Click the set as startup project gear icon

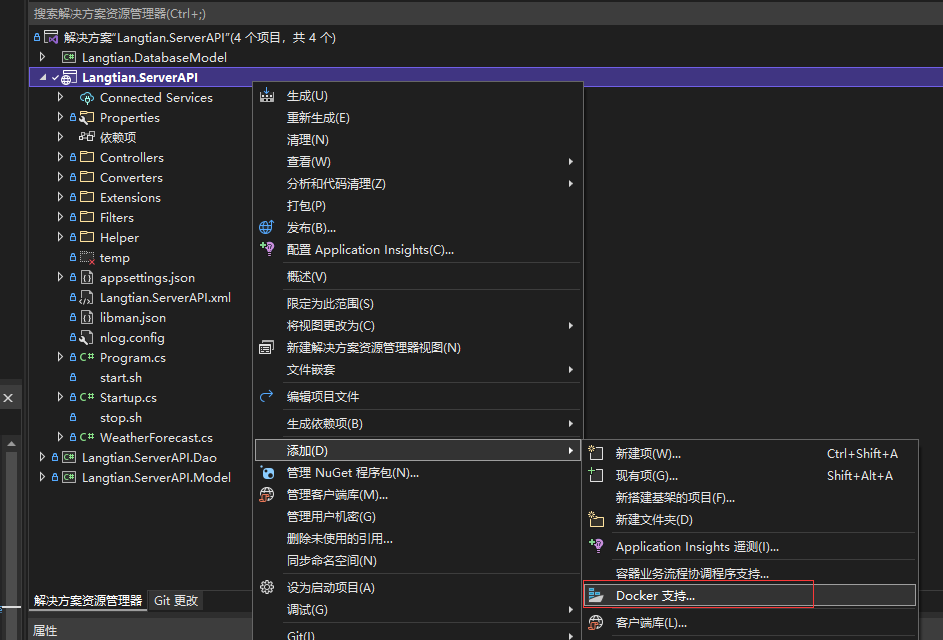267,587
